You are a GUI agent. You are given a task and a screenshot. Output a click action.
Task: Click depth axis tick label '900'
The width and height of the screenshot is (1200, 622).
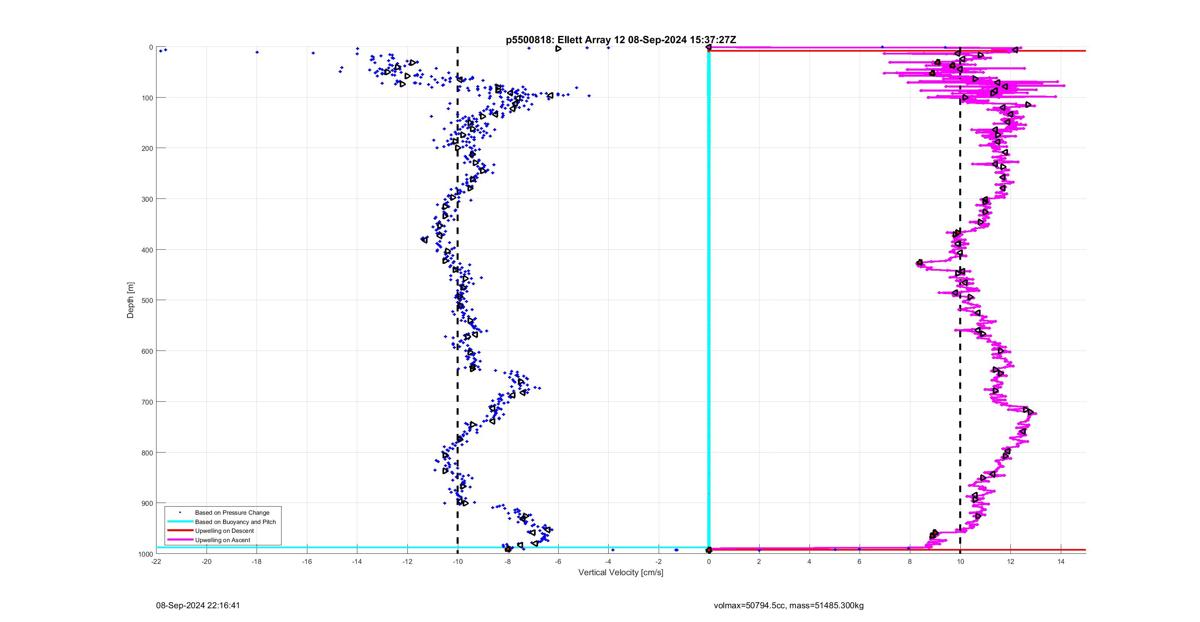147,503
